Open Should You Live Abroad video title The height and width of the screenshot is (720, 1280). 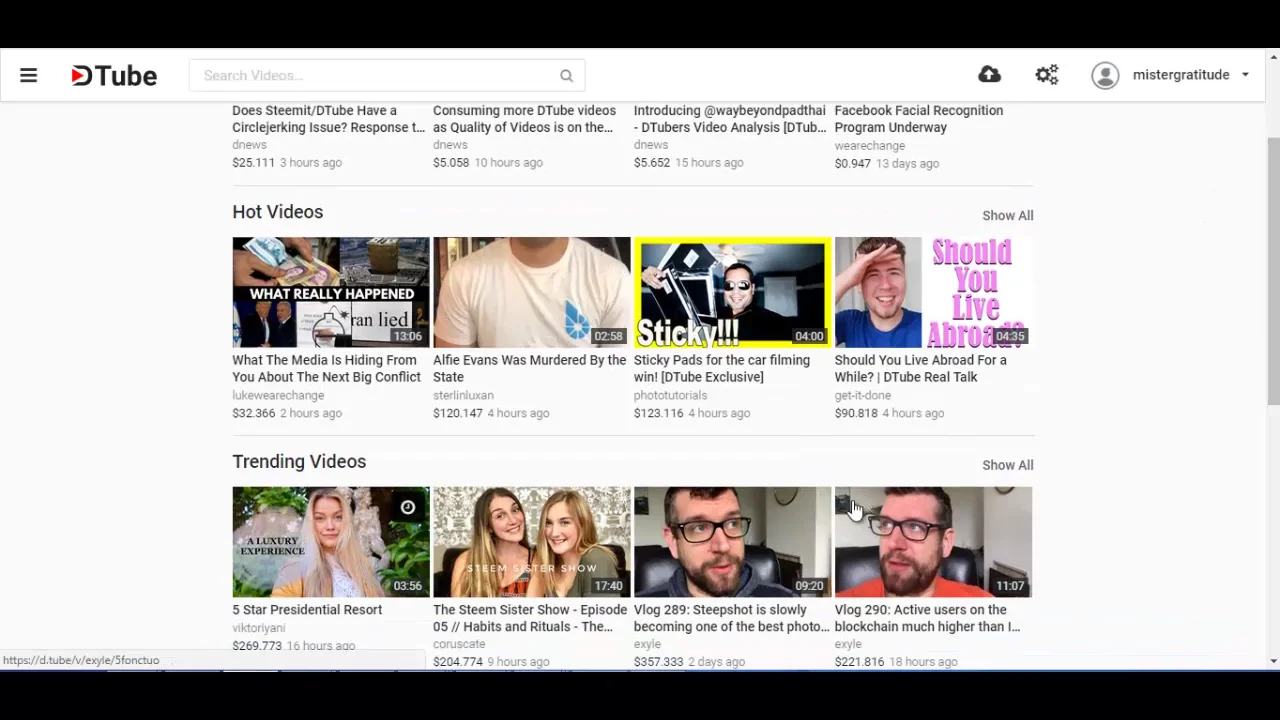pos(921,368)
